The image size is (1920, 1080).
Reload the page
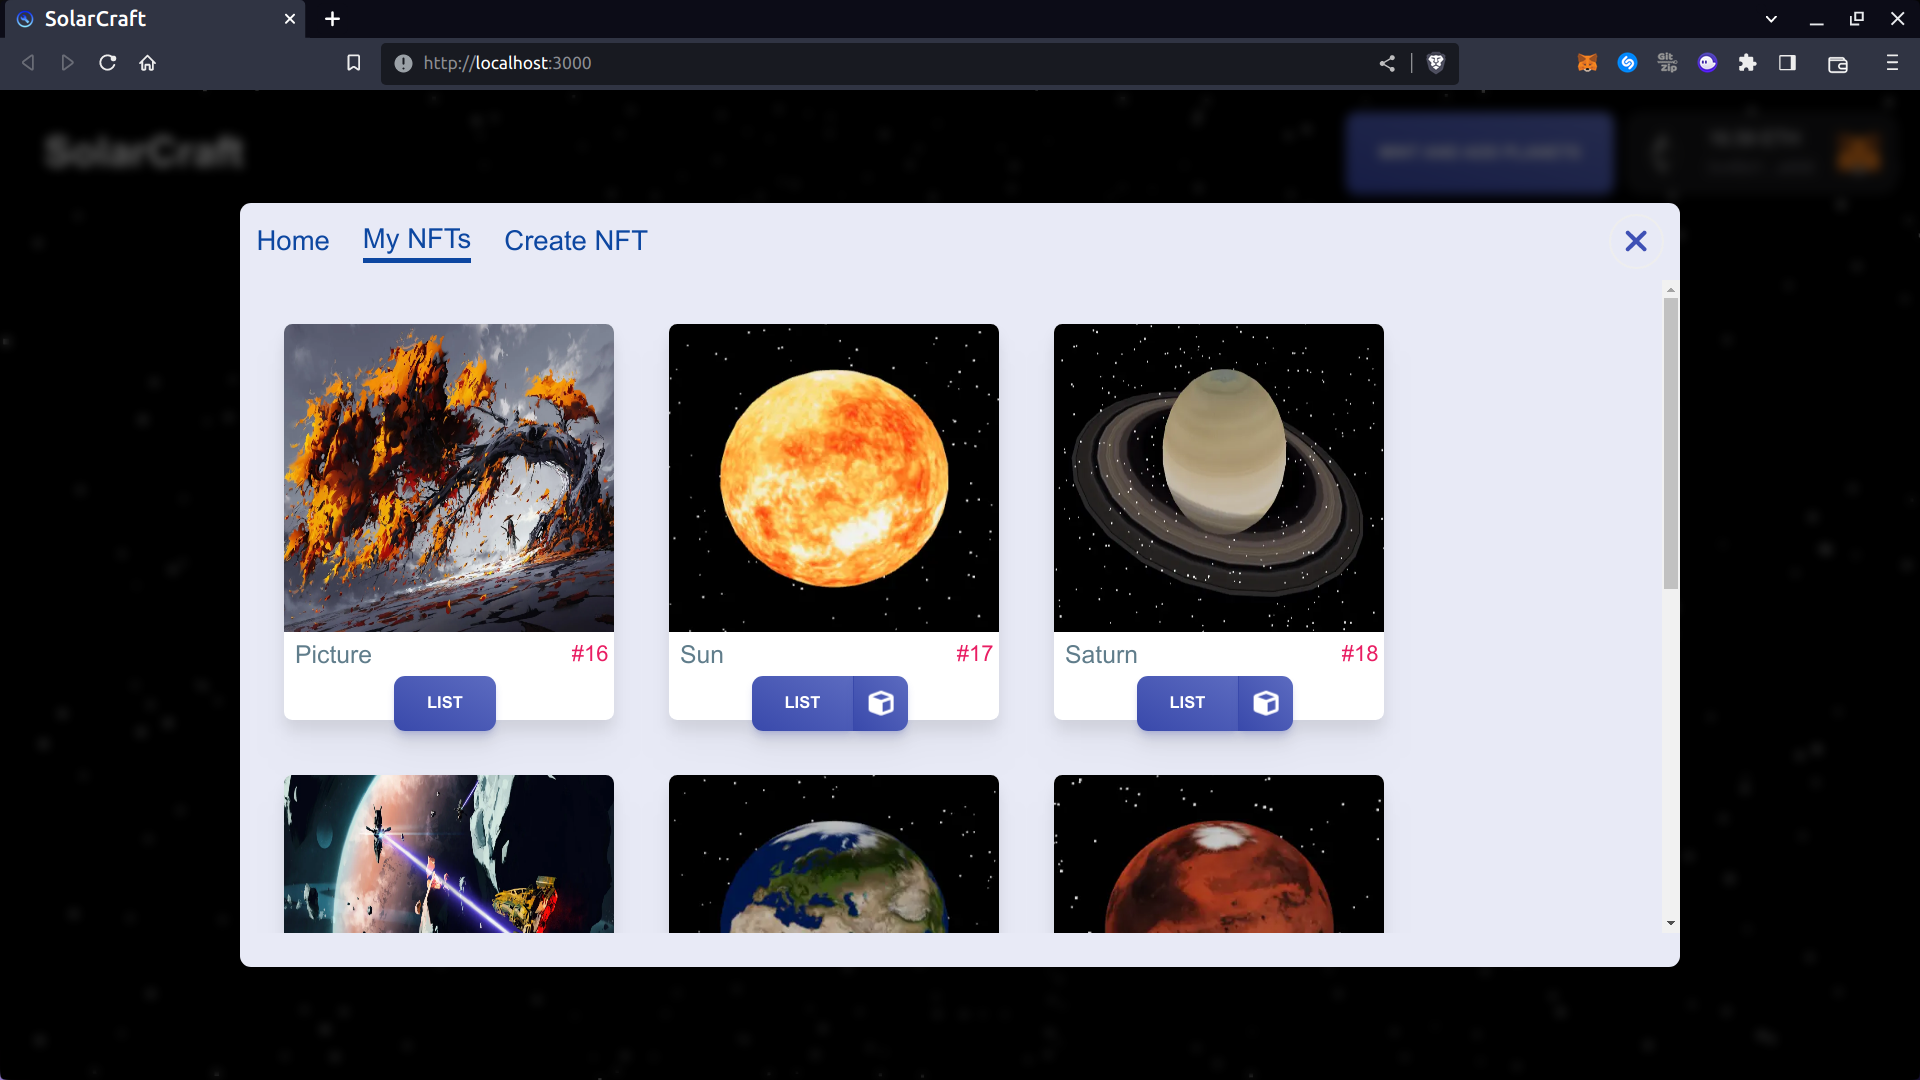(x=108, y=63)
